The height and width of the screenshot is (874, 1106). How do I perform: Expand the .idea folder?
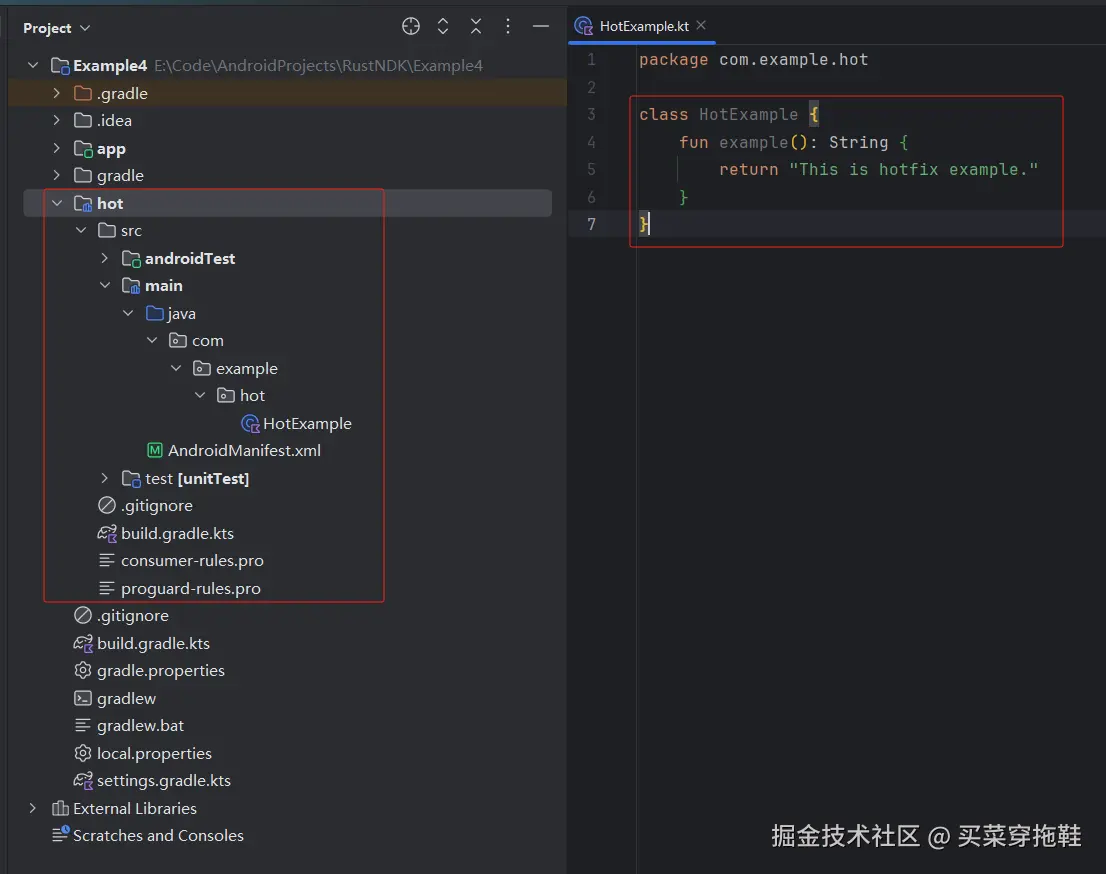tap(56, 120)
